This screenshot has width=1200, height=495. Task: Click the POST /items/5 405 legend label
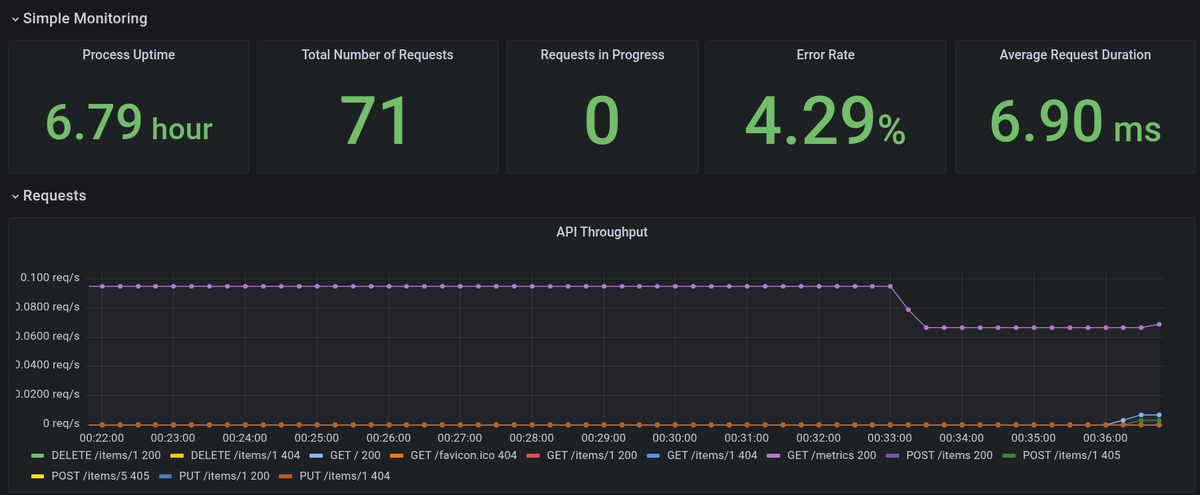(x=100, y=476)
